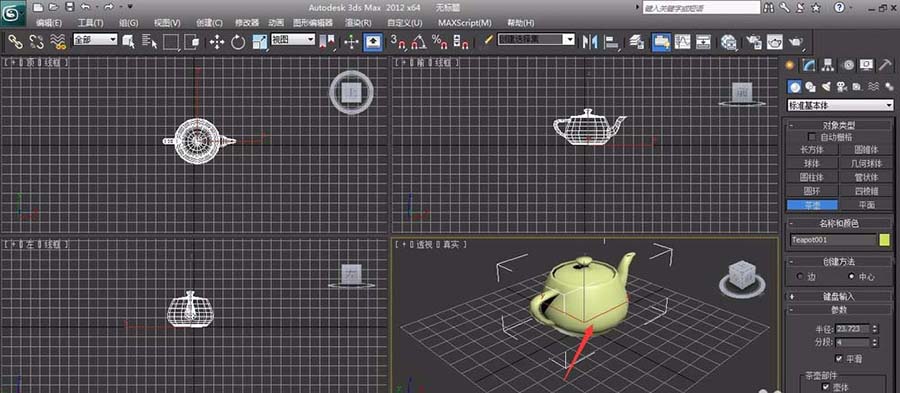This screenshot has height=393, width=900.
Task: Open the reference coordinate system dropdown 视图
Action: pos(293,39)
